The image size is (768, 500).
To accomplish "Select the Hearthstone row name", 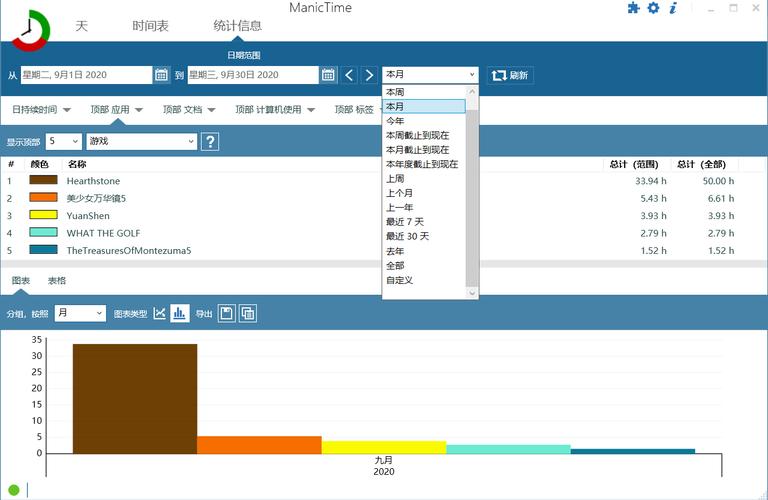I will (93, 181).
